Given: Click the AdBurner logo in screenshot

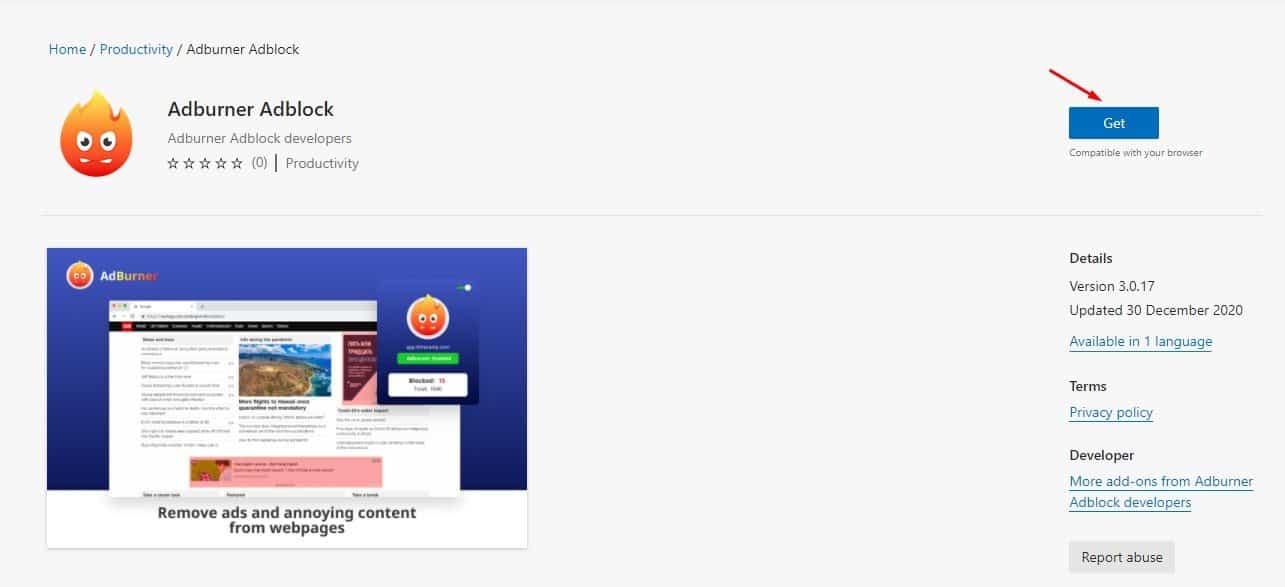Looking at the screenshot, I should [x=112, y=275].
